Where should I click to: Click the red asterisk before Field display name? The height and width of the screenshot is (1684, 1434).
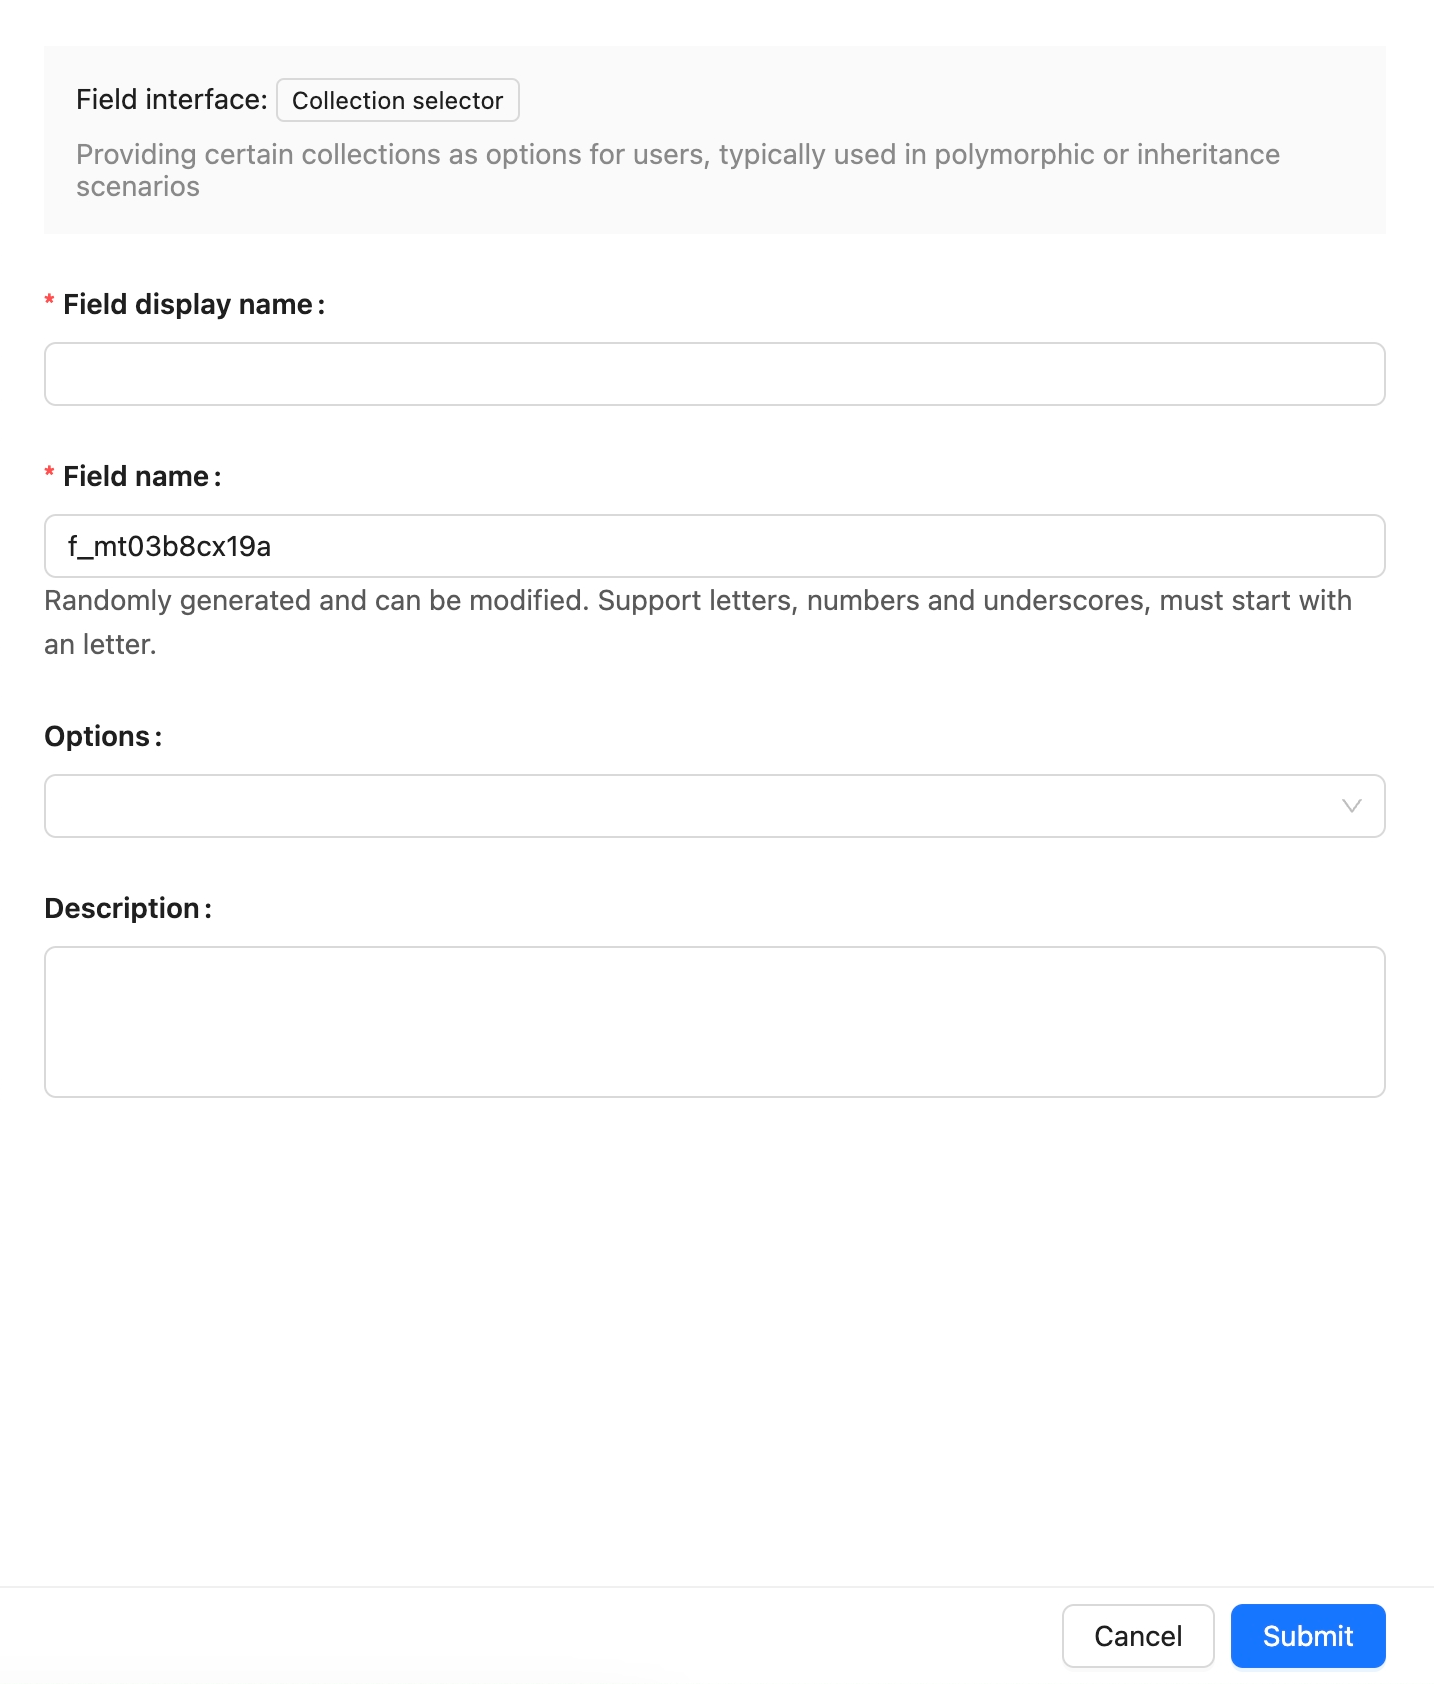(x=49, y=302)
